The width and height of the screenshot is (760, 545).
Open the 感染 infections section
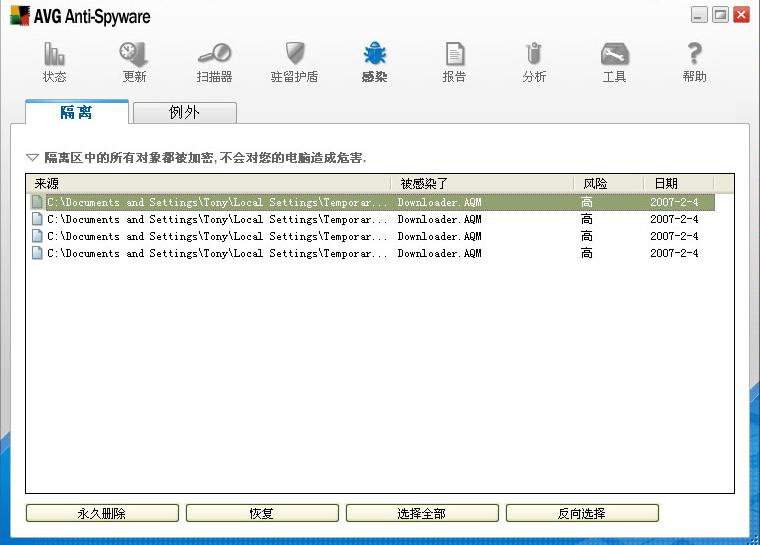[x=374, y=62]
